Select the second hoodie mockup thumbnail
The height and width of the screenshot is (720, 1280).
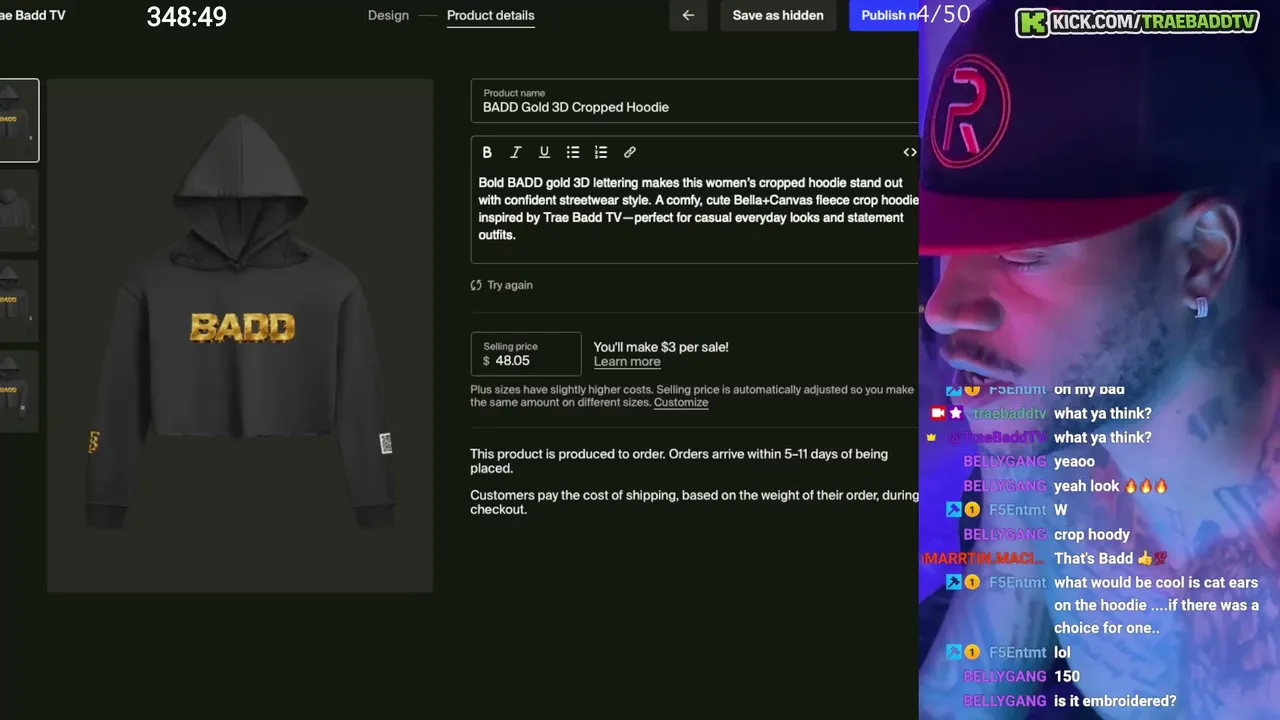[18, 211]
